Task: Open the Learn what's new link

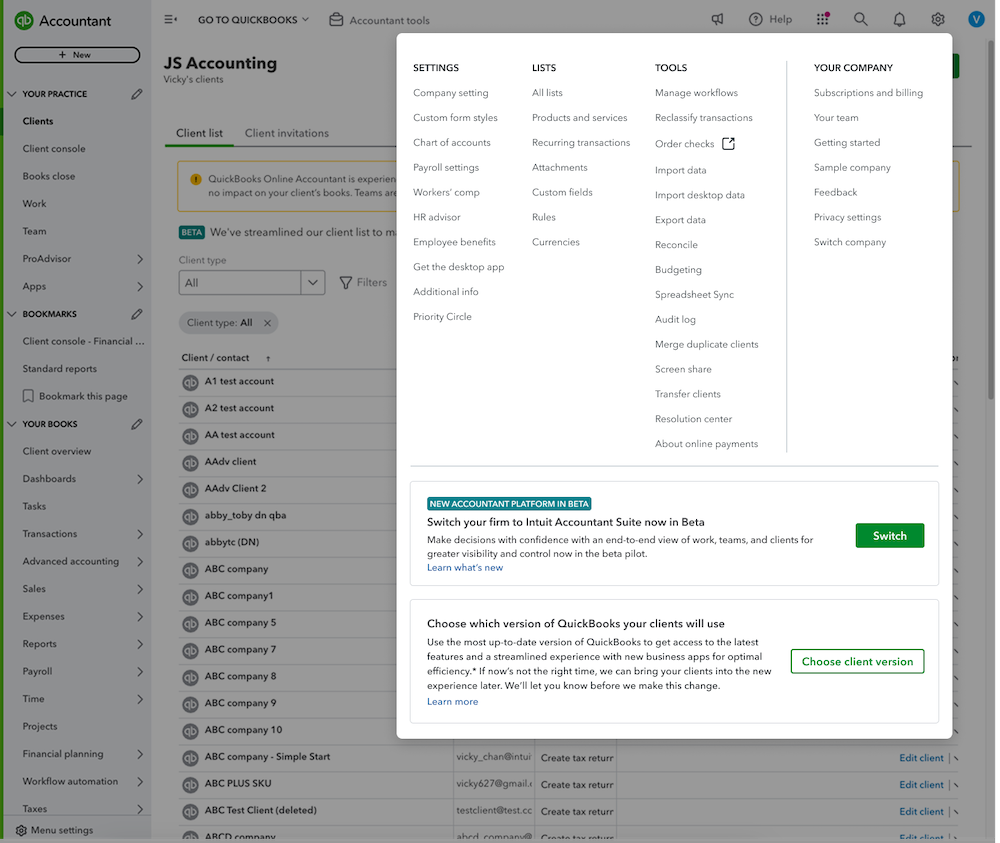Action: point(464,565)
